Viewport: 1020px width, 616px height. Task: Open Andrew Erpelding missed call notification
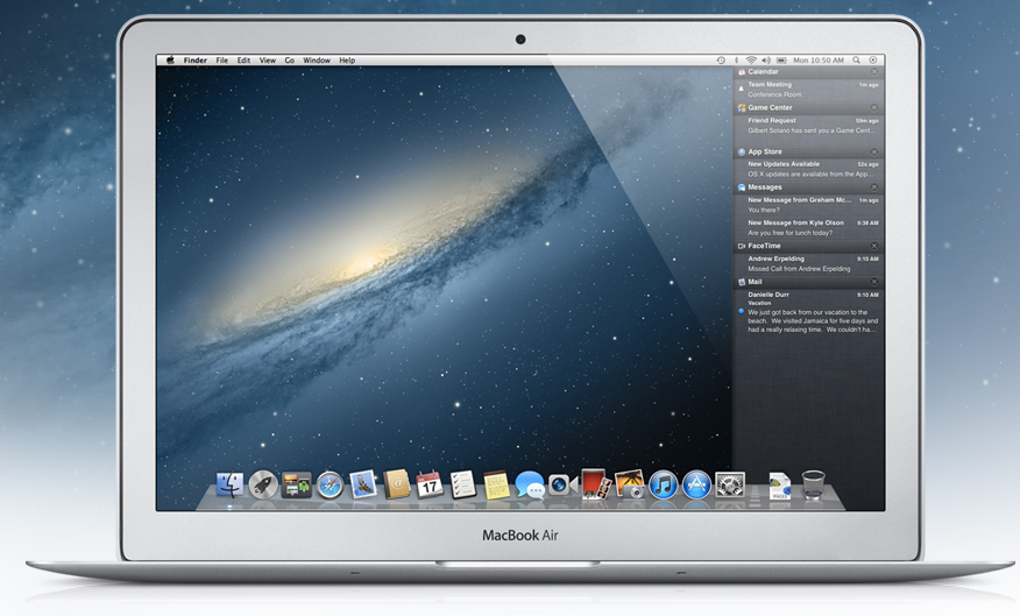pos(809,263)
